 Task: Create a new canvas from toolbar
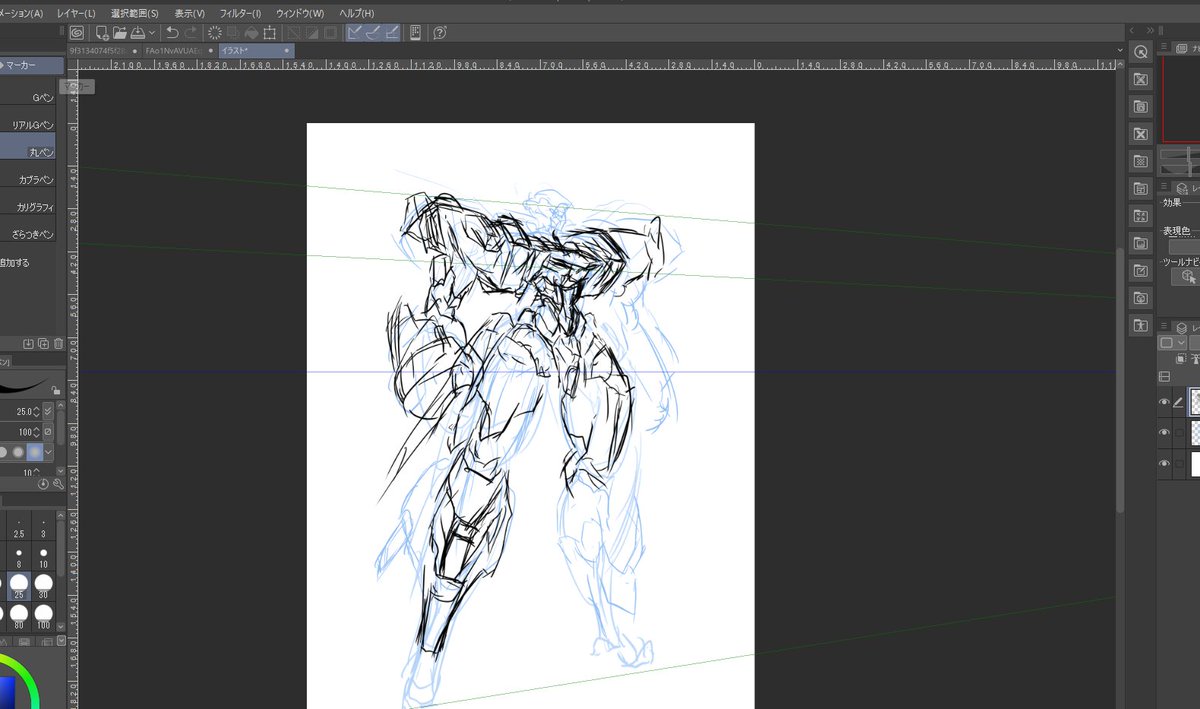(x=103, y=33)
